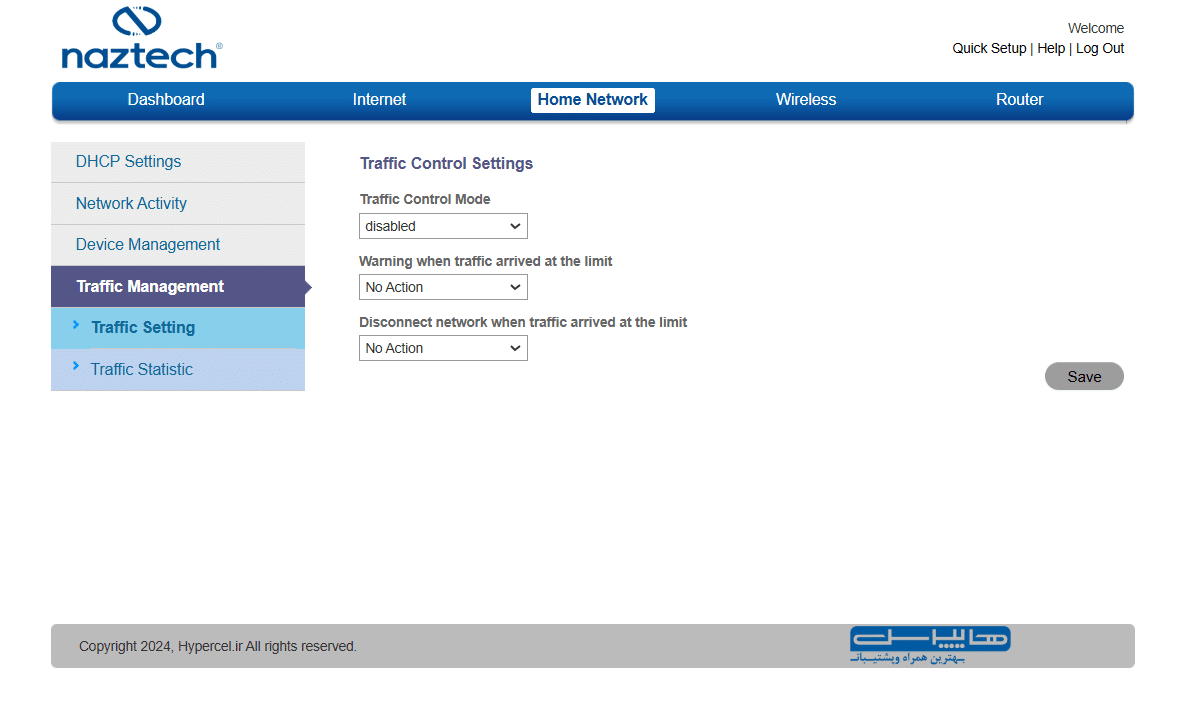
Task: Log Out of the router
Action: (1100, 48)
